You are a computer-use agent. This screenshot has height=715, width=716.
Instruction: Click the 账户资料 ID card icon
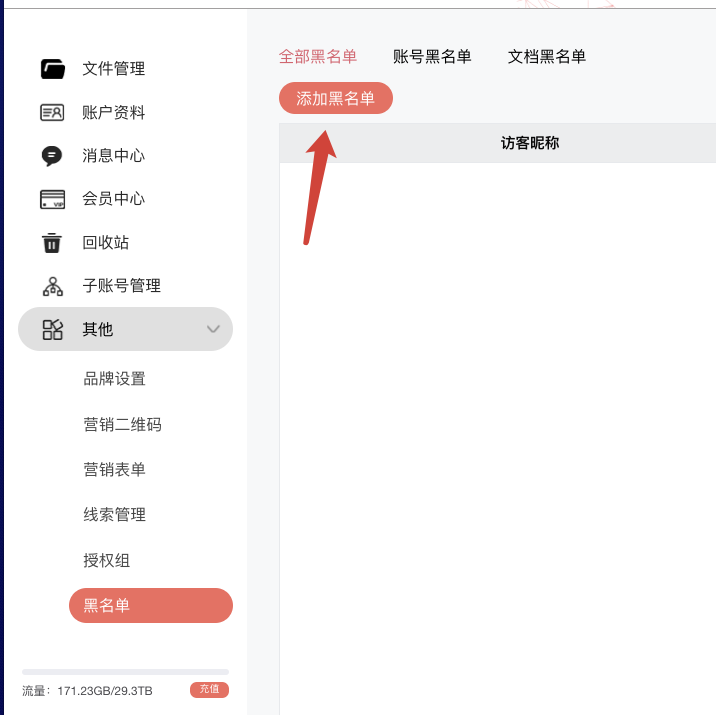(53, 112)
